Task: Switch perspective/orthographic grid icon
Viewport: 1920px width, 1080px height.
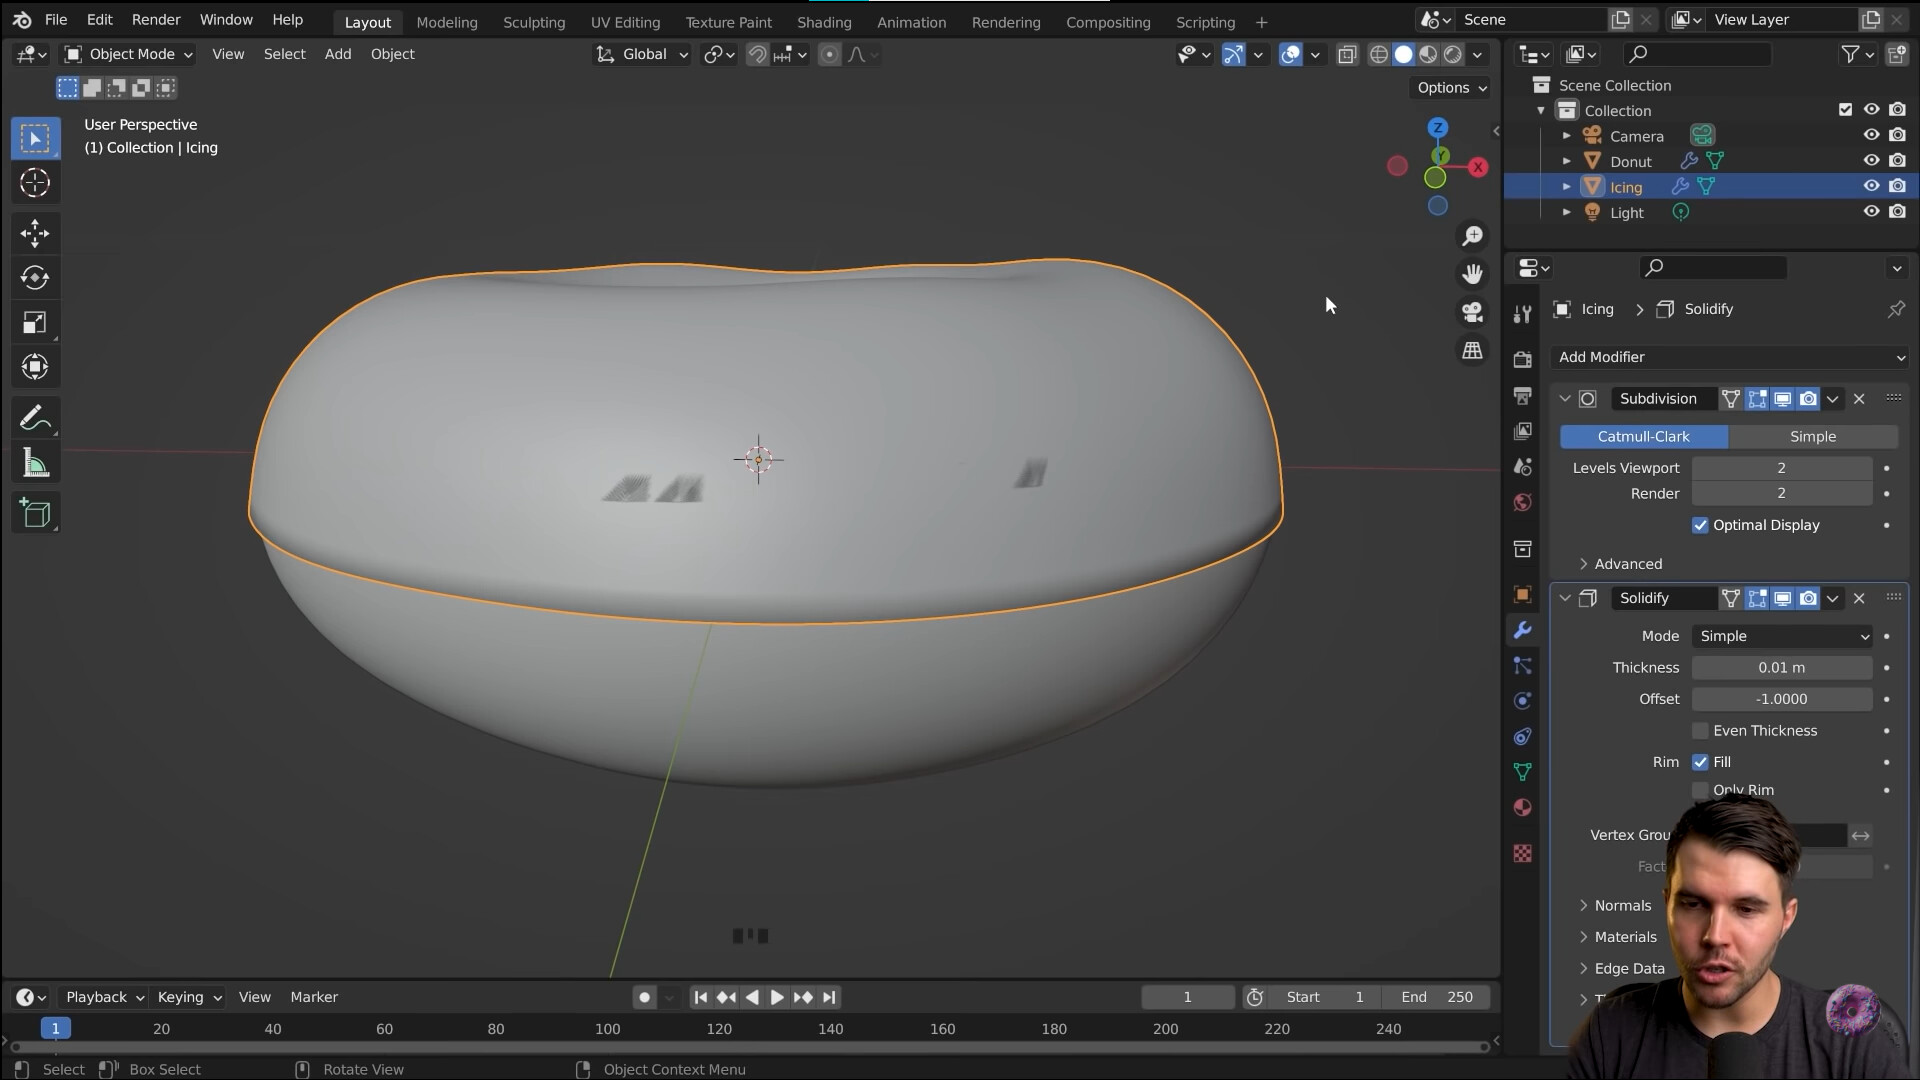Action: click(1472, 351)
